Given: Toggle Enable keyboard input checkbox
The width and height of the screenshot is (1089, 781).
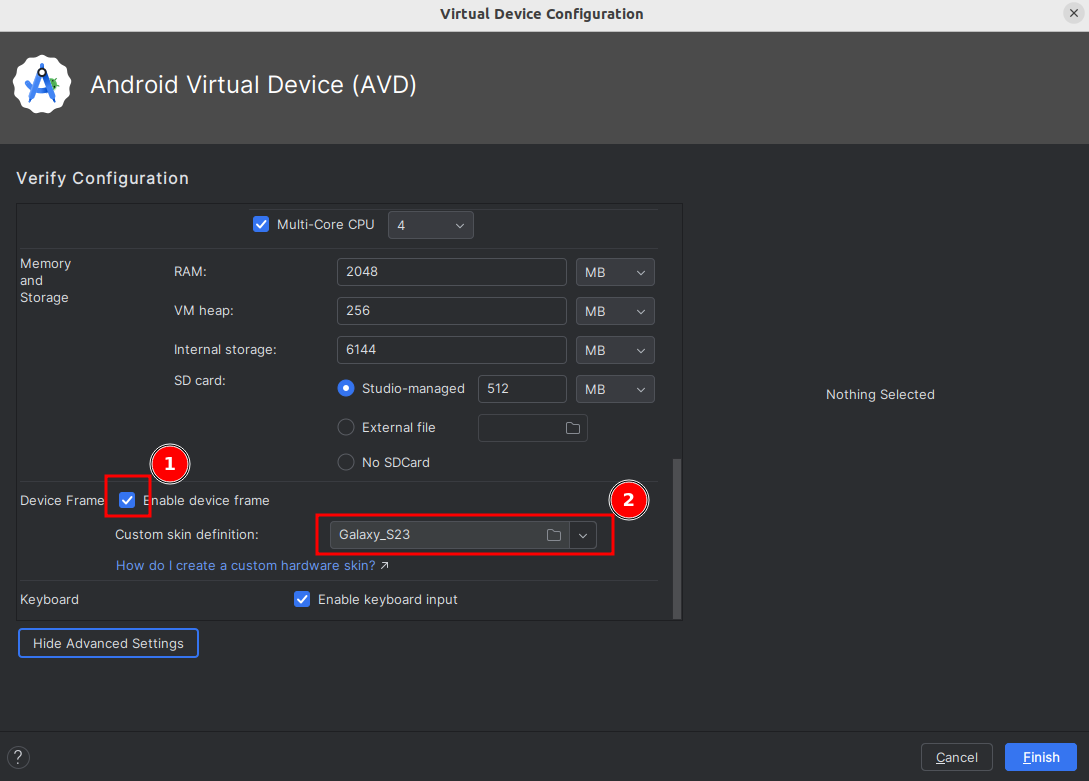Looking at the screenshot, I should (x=302, y=599).
